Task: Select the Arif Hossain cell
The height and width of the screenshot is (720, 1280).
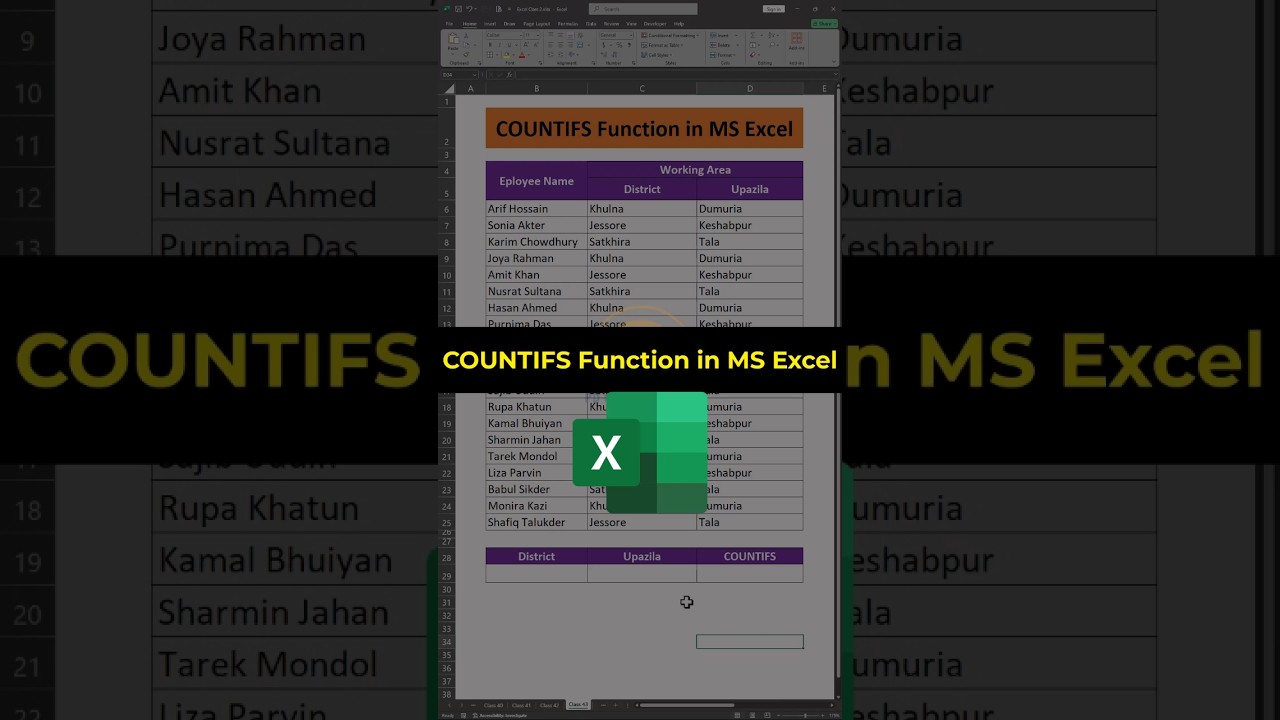Action: coord(536,209)
